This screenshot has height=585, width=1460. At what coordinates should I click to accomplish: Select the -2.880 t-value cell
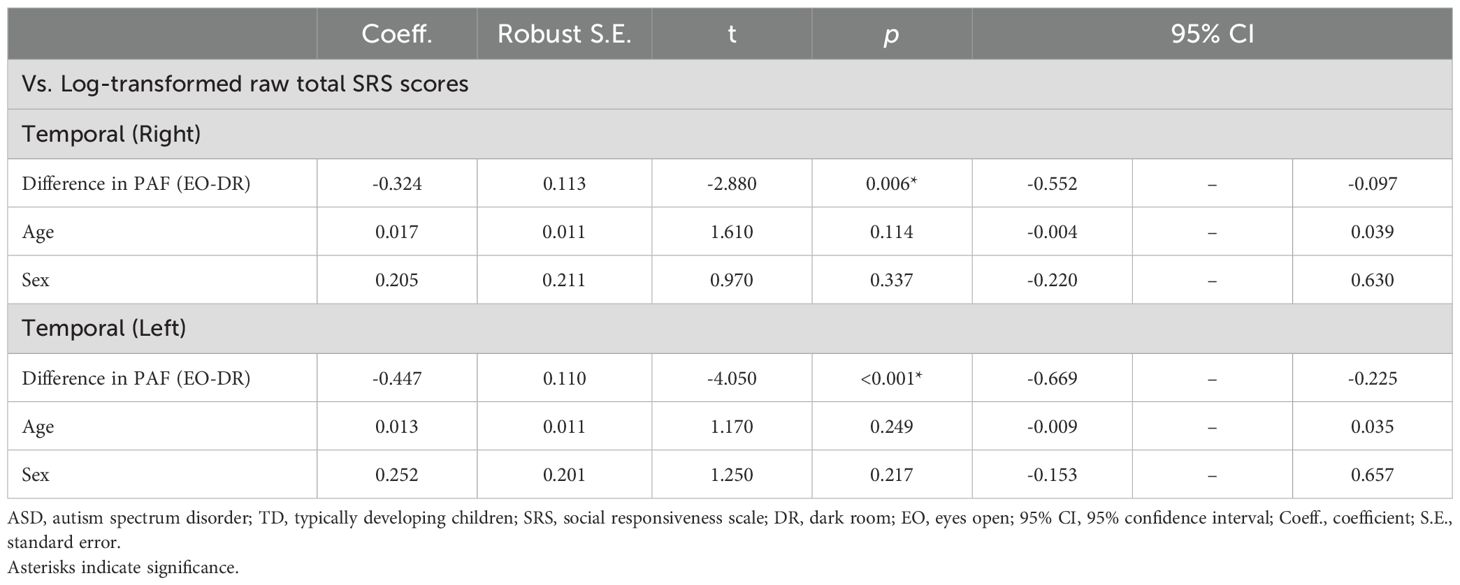(x=731, y=183)
